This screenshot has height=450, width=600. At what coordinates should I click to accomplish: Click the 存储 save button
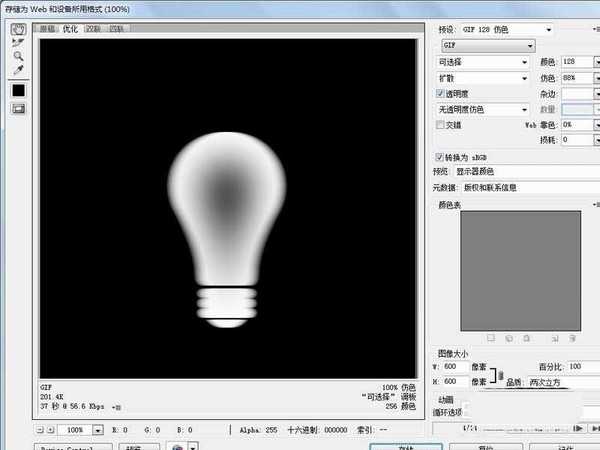(405, 445)
